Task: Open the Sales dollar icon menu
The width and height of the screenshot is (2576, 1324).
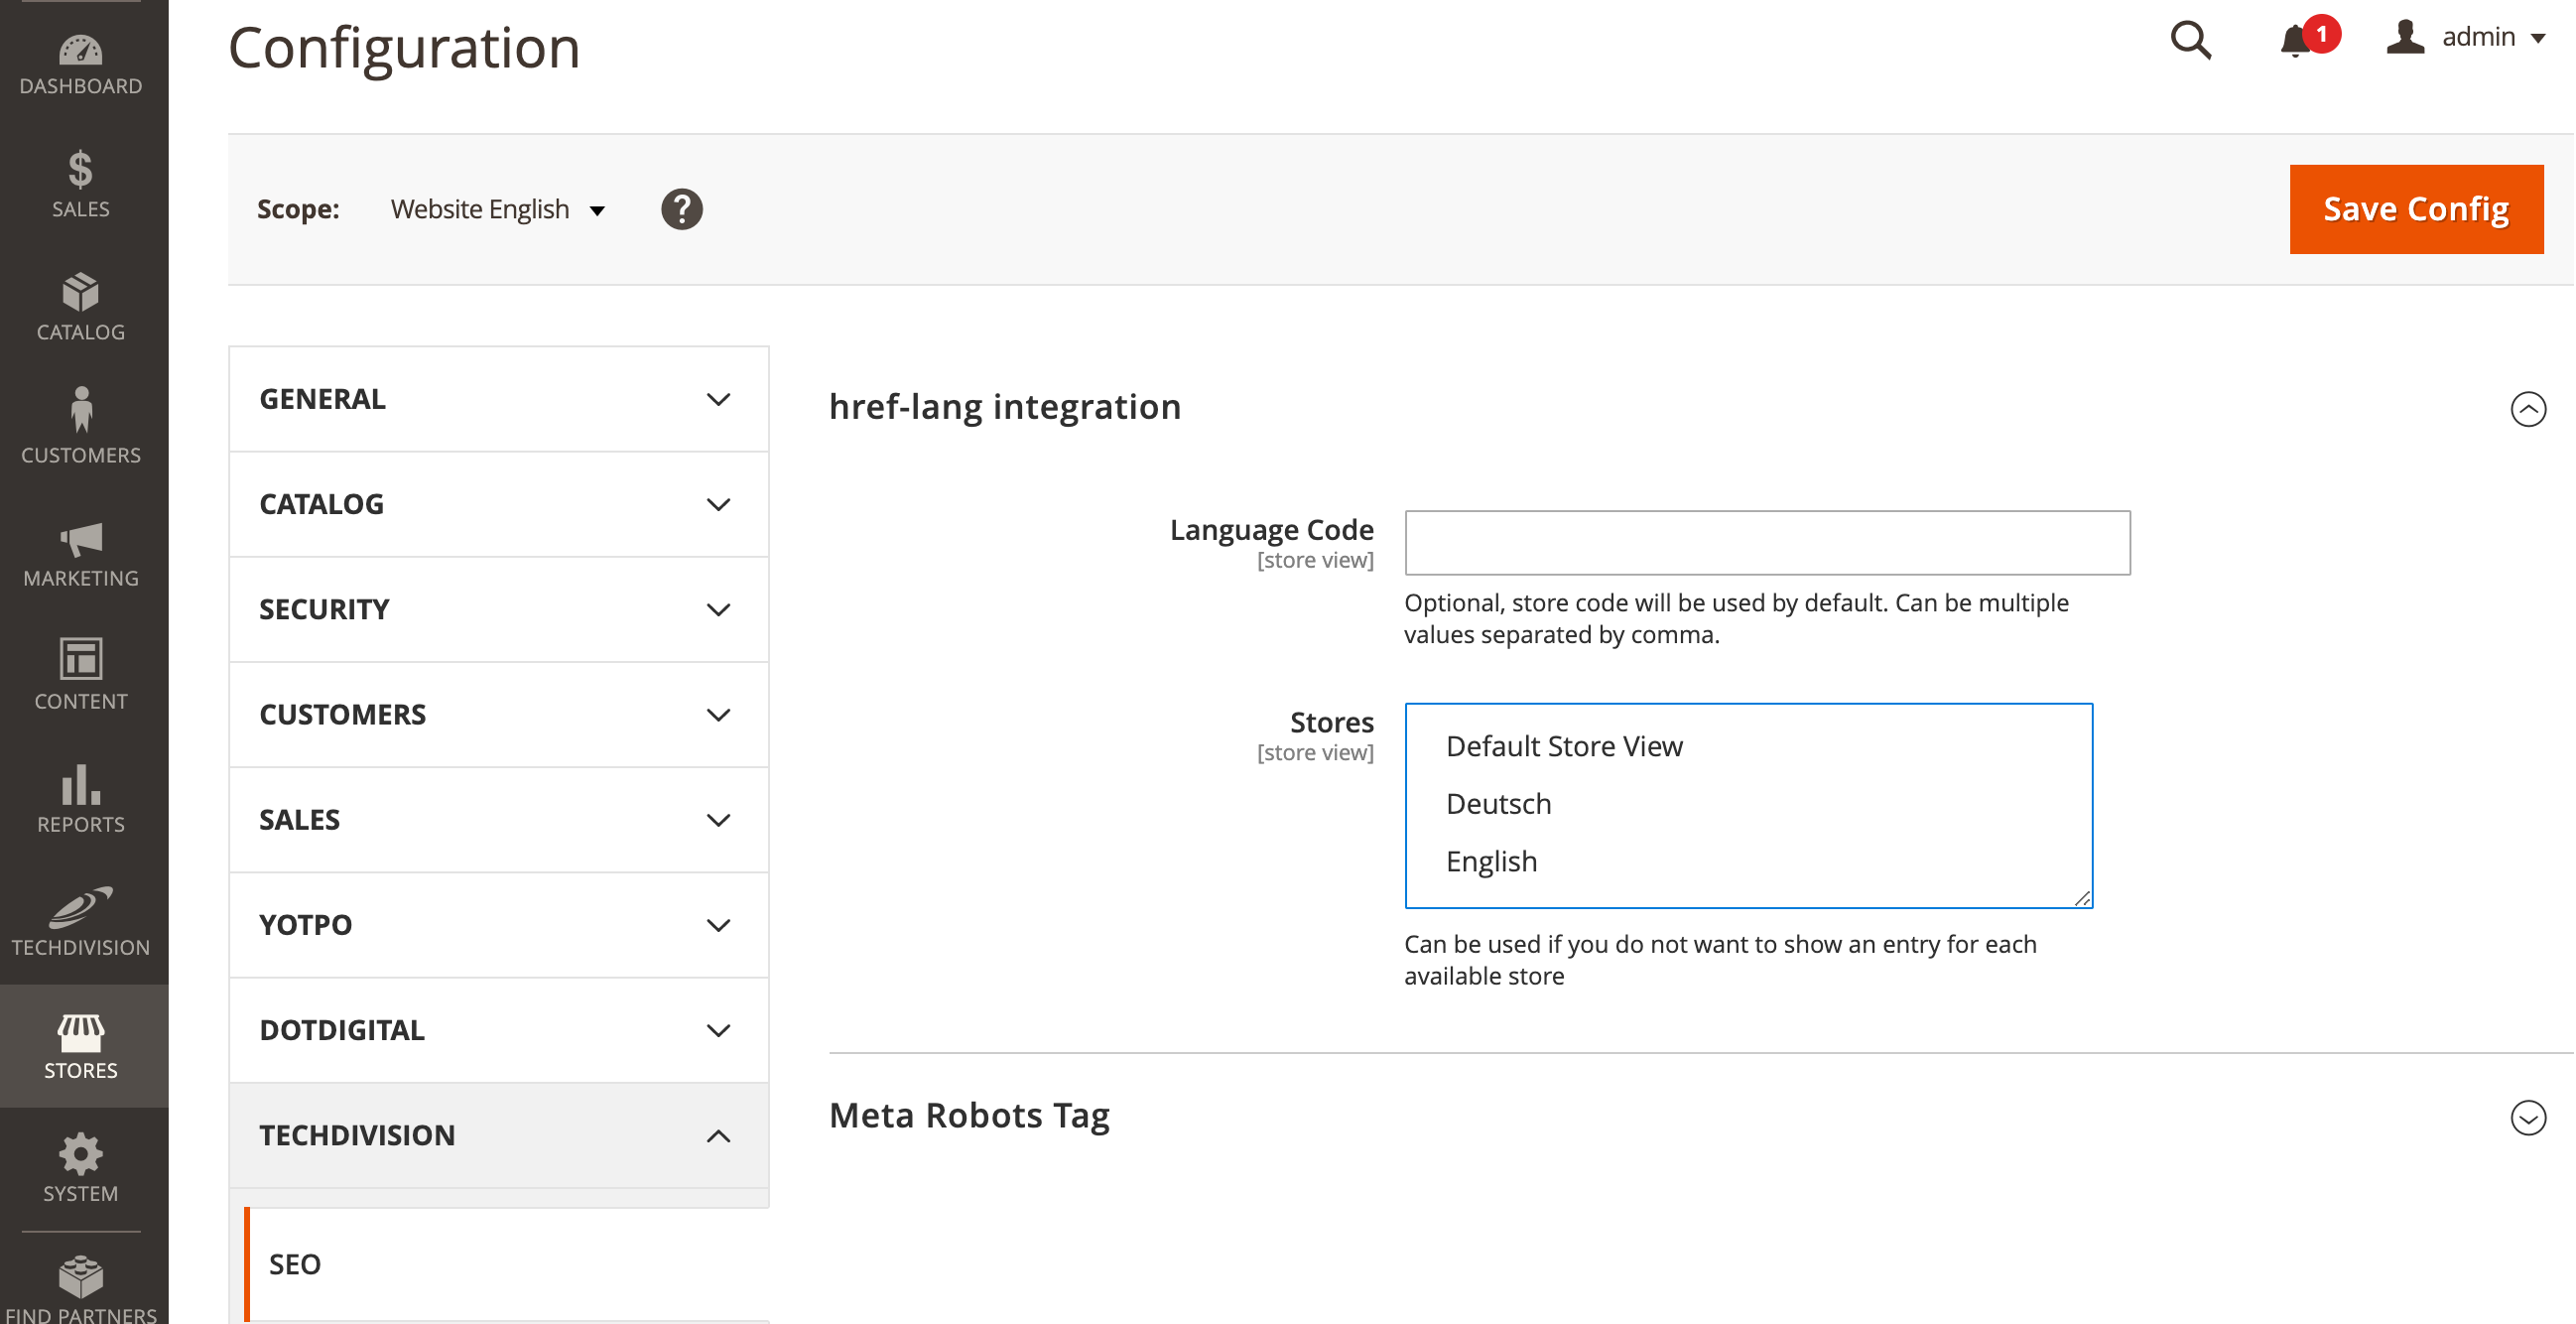Action: pos(80,170)
